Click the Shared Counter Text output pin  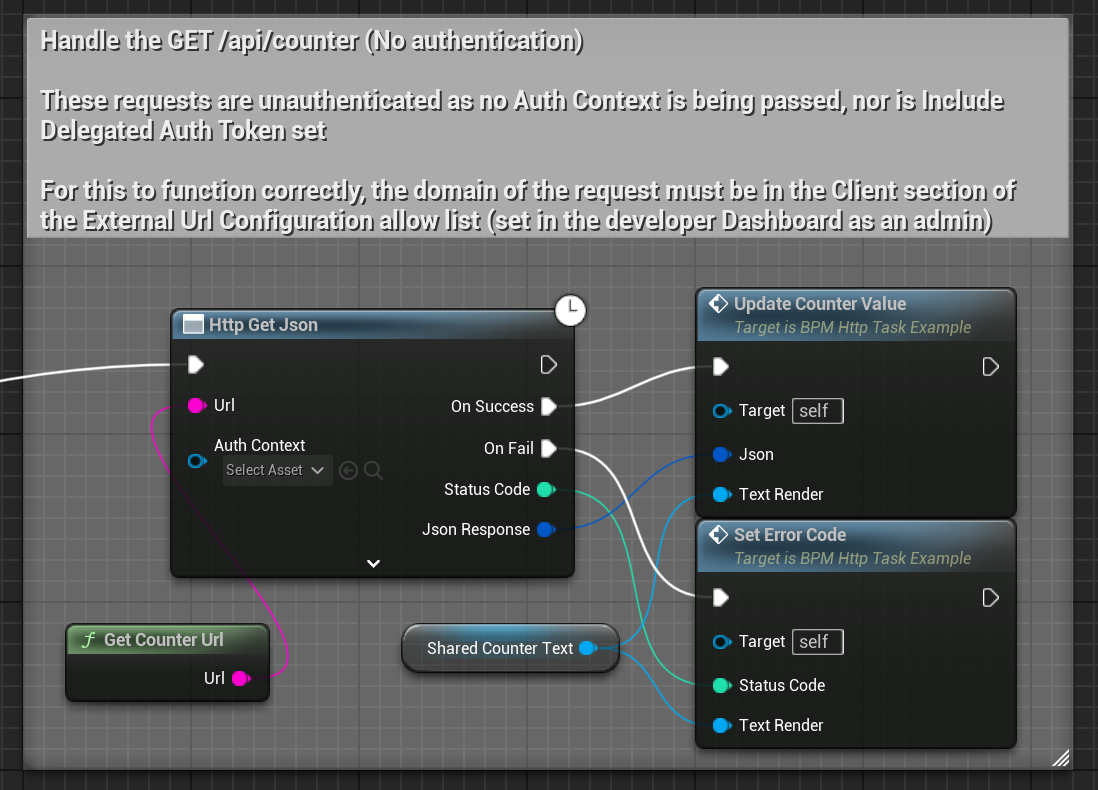click(x=587, y=648)
